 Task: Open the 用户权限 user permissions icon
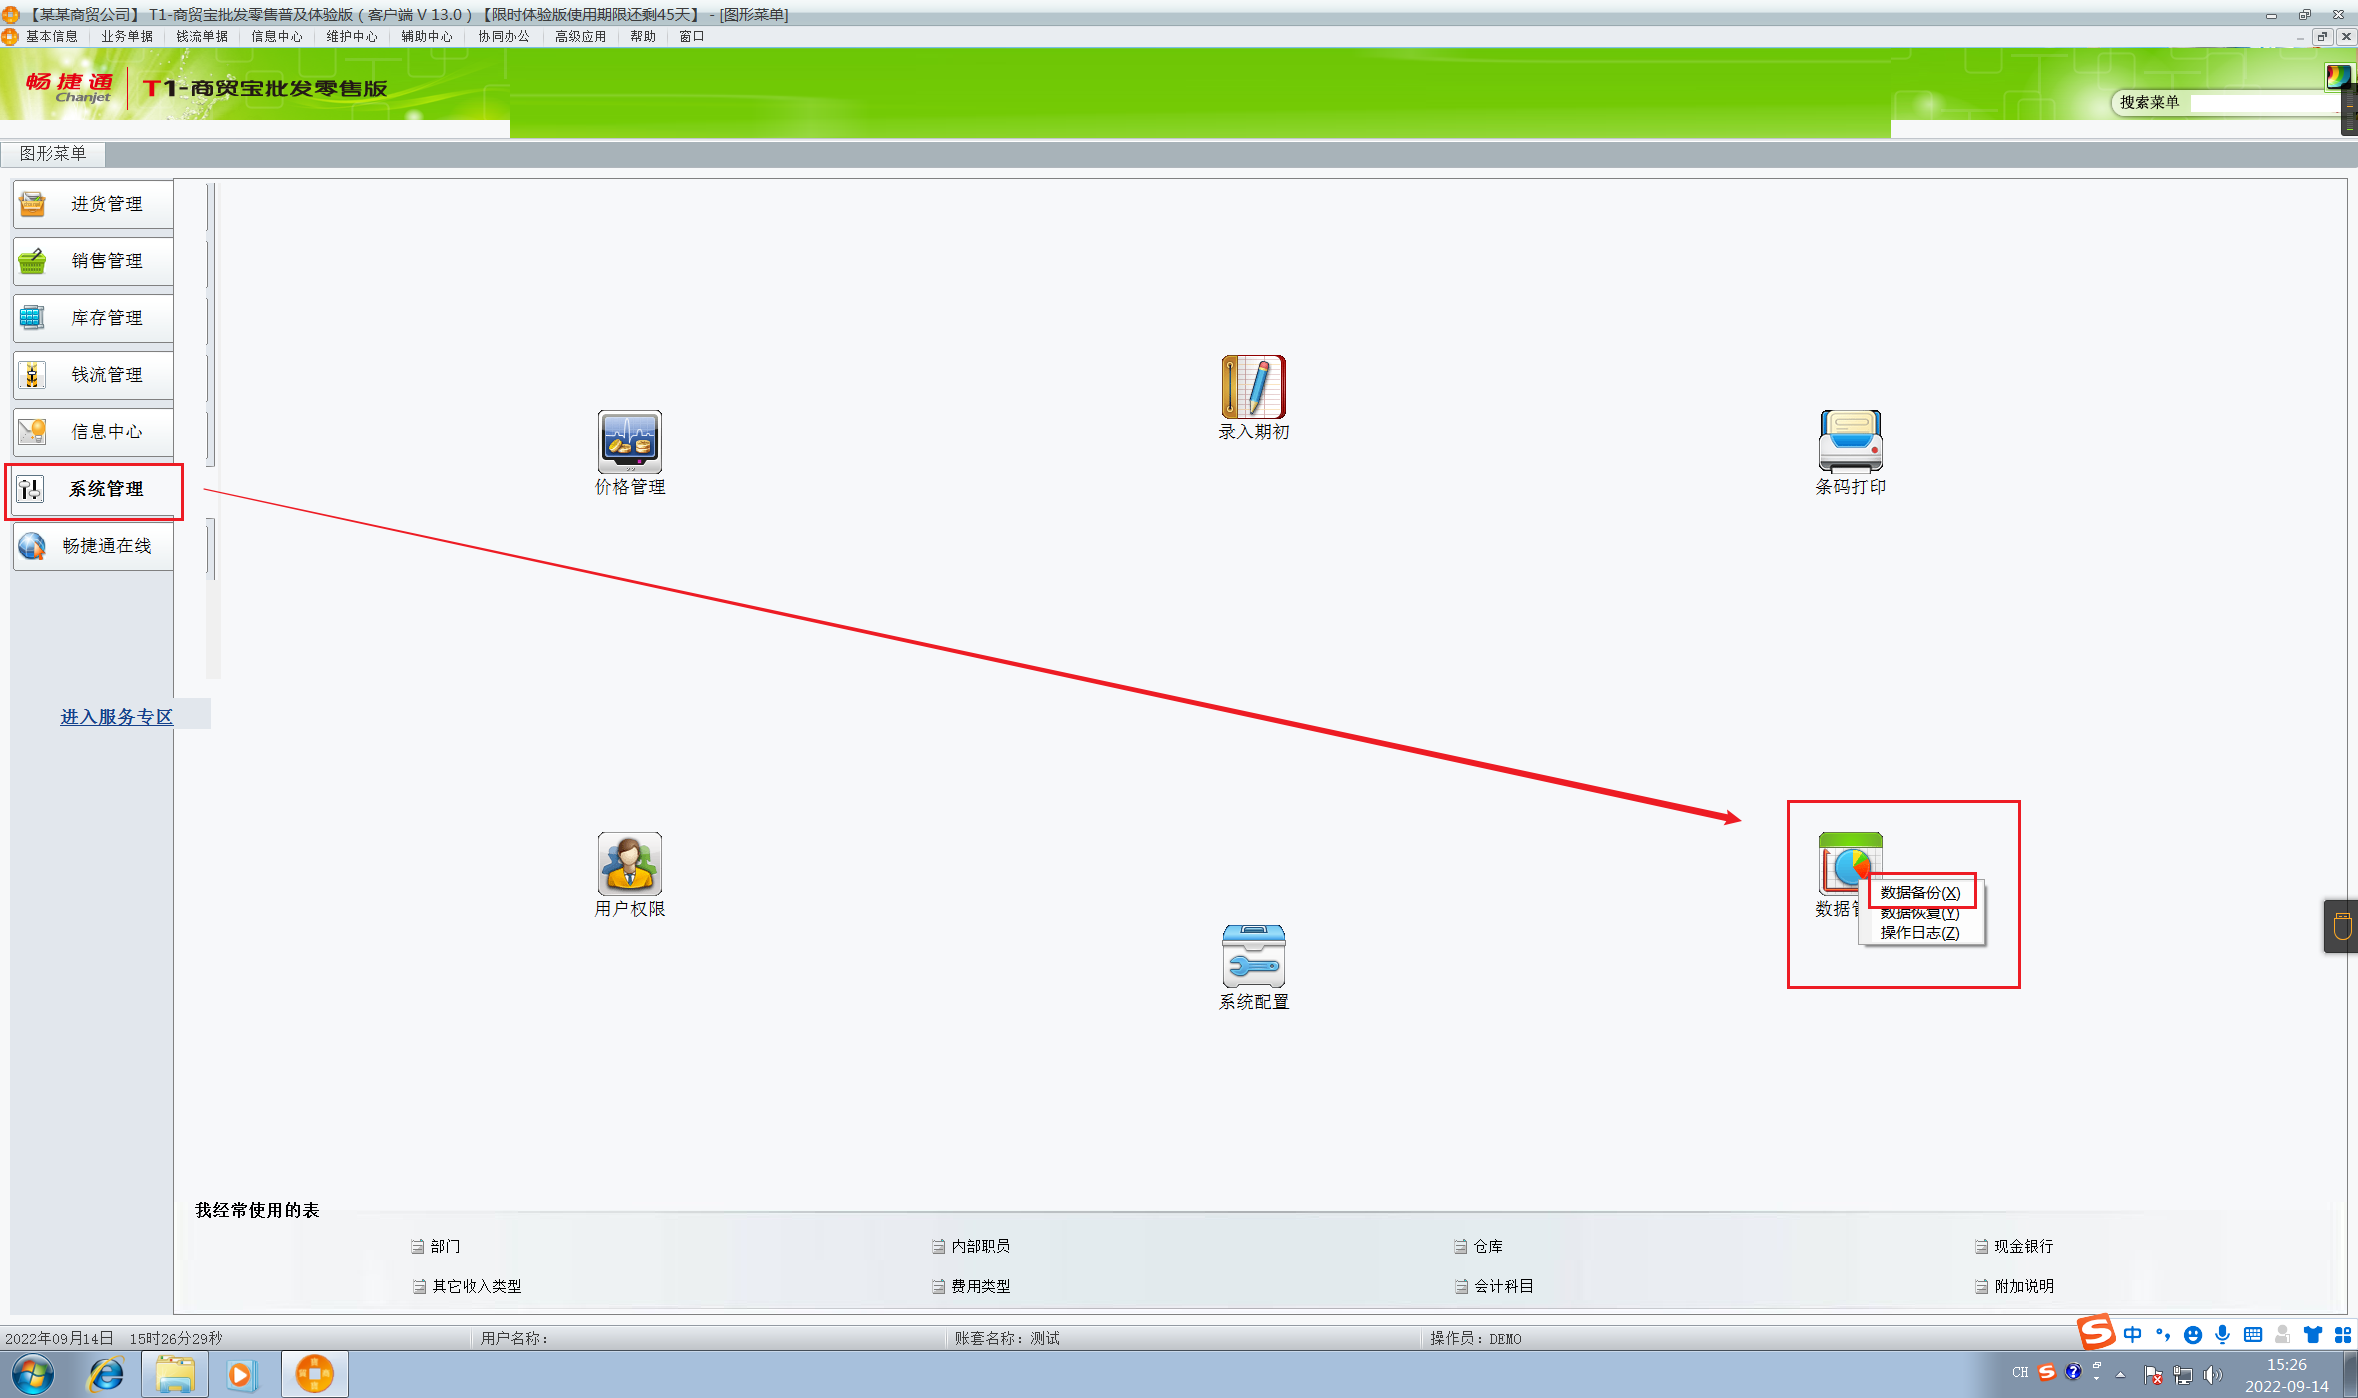tap(629, 864)
